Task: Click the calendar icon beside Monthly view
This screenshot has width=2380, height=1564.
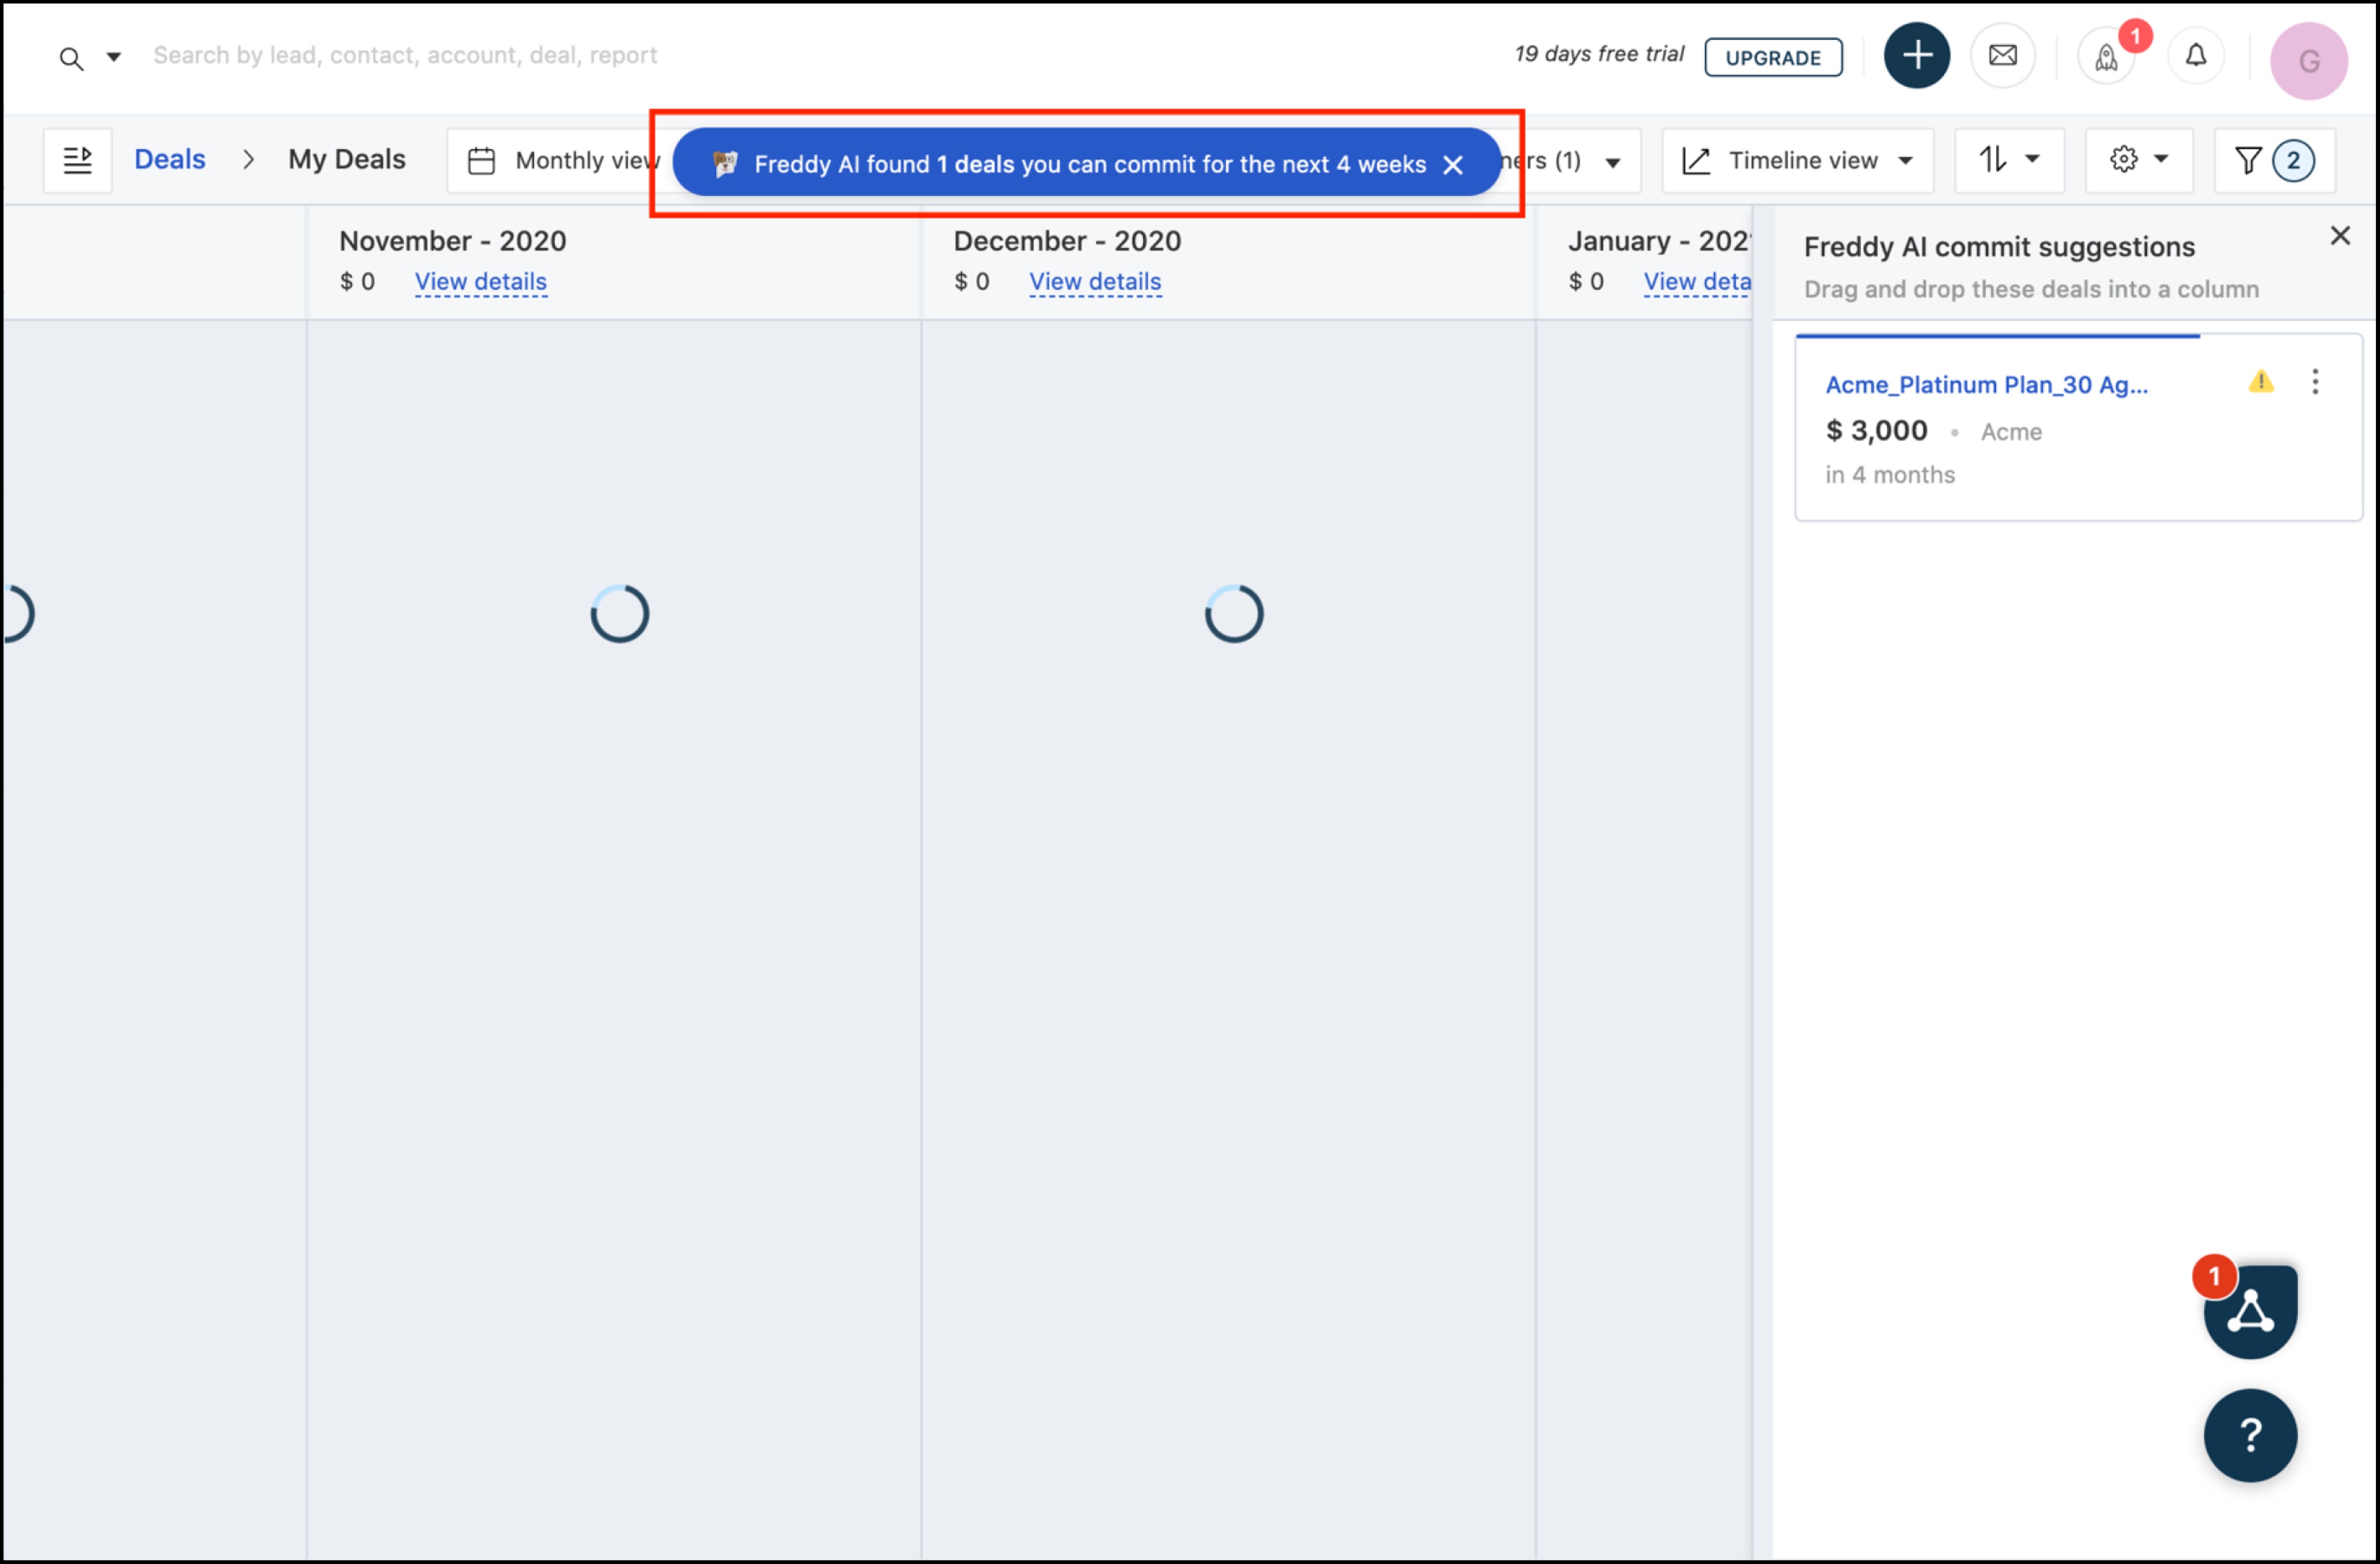Action: [481, 161]
